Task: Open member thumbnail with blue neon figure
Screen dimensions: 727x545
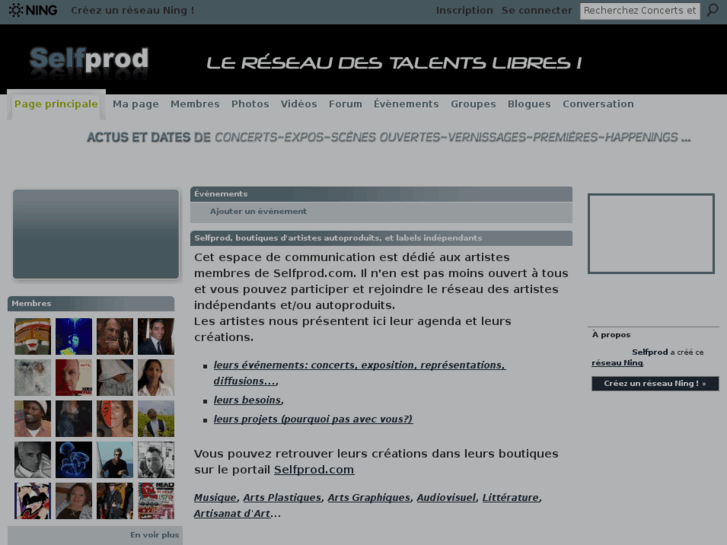Action: coord(74,336)
